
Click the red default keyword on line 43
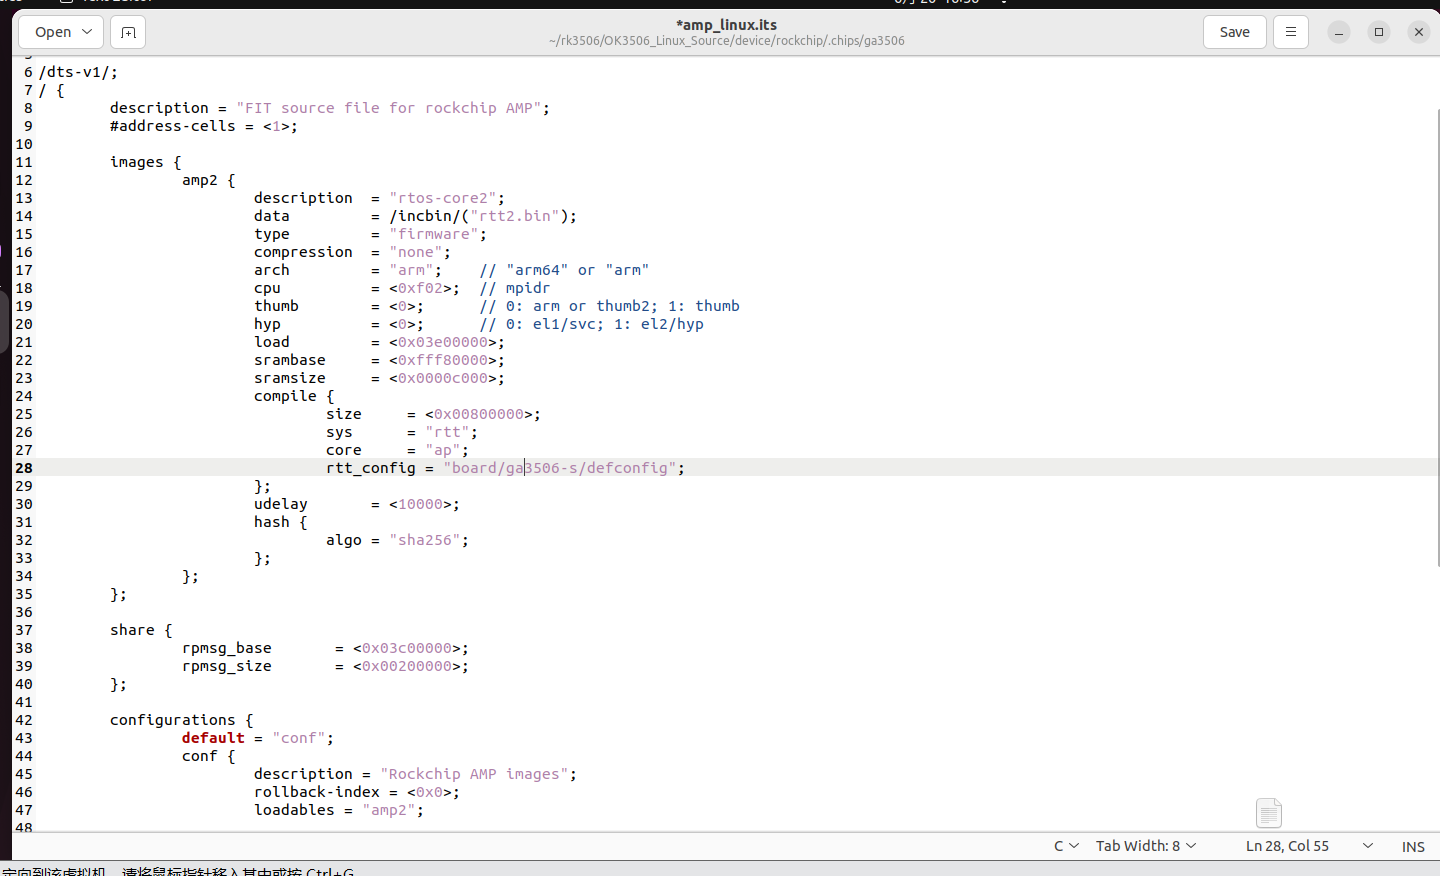[213, 738]
